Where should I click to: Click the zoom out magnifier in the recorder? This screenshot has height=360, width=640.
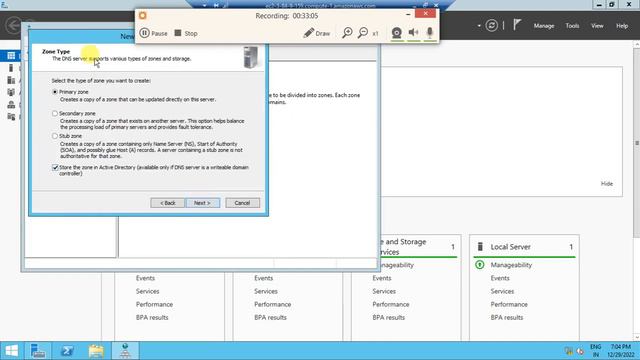pos(362,33)
